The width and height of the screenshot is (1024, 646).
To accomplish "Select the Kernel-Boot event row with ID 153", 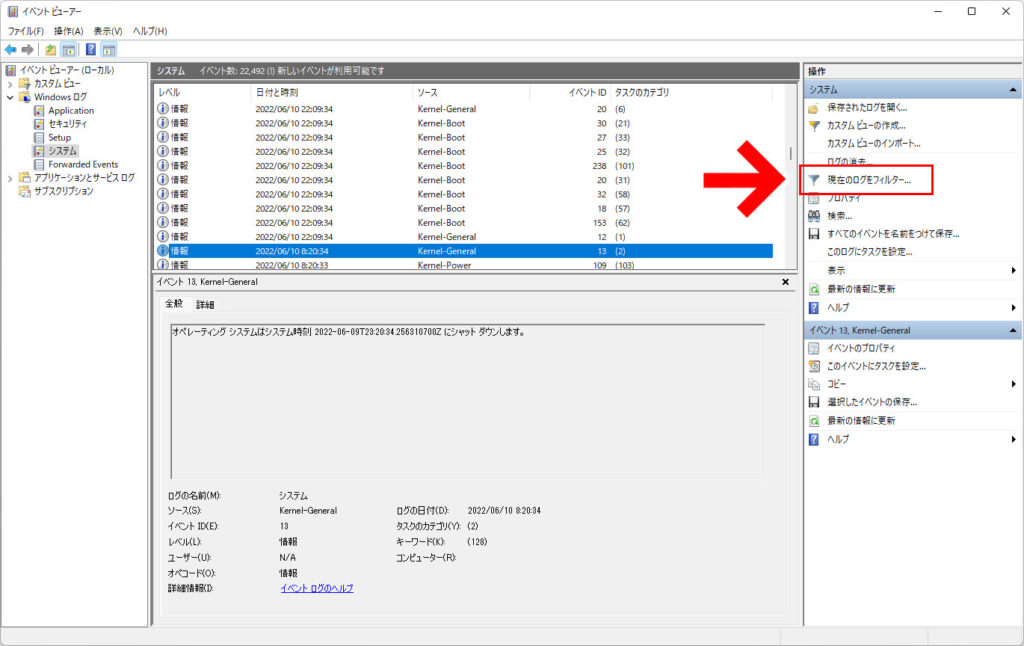I will coord(464,223).
